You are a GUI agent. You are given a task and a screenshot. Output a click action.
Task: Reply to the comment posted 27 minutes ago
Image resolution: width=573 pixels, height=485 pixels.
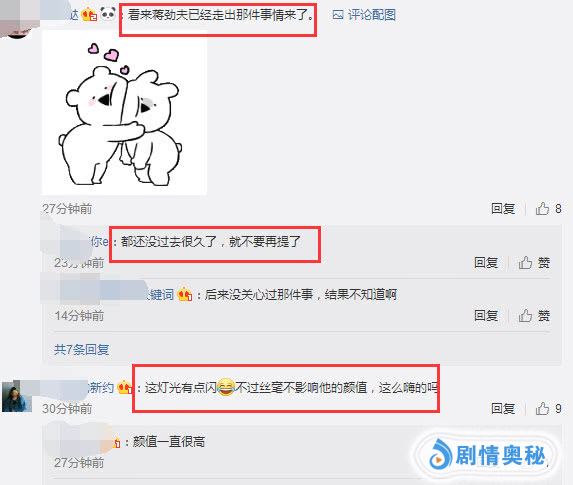(503, 209)
